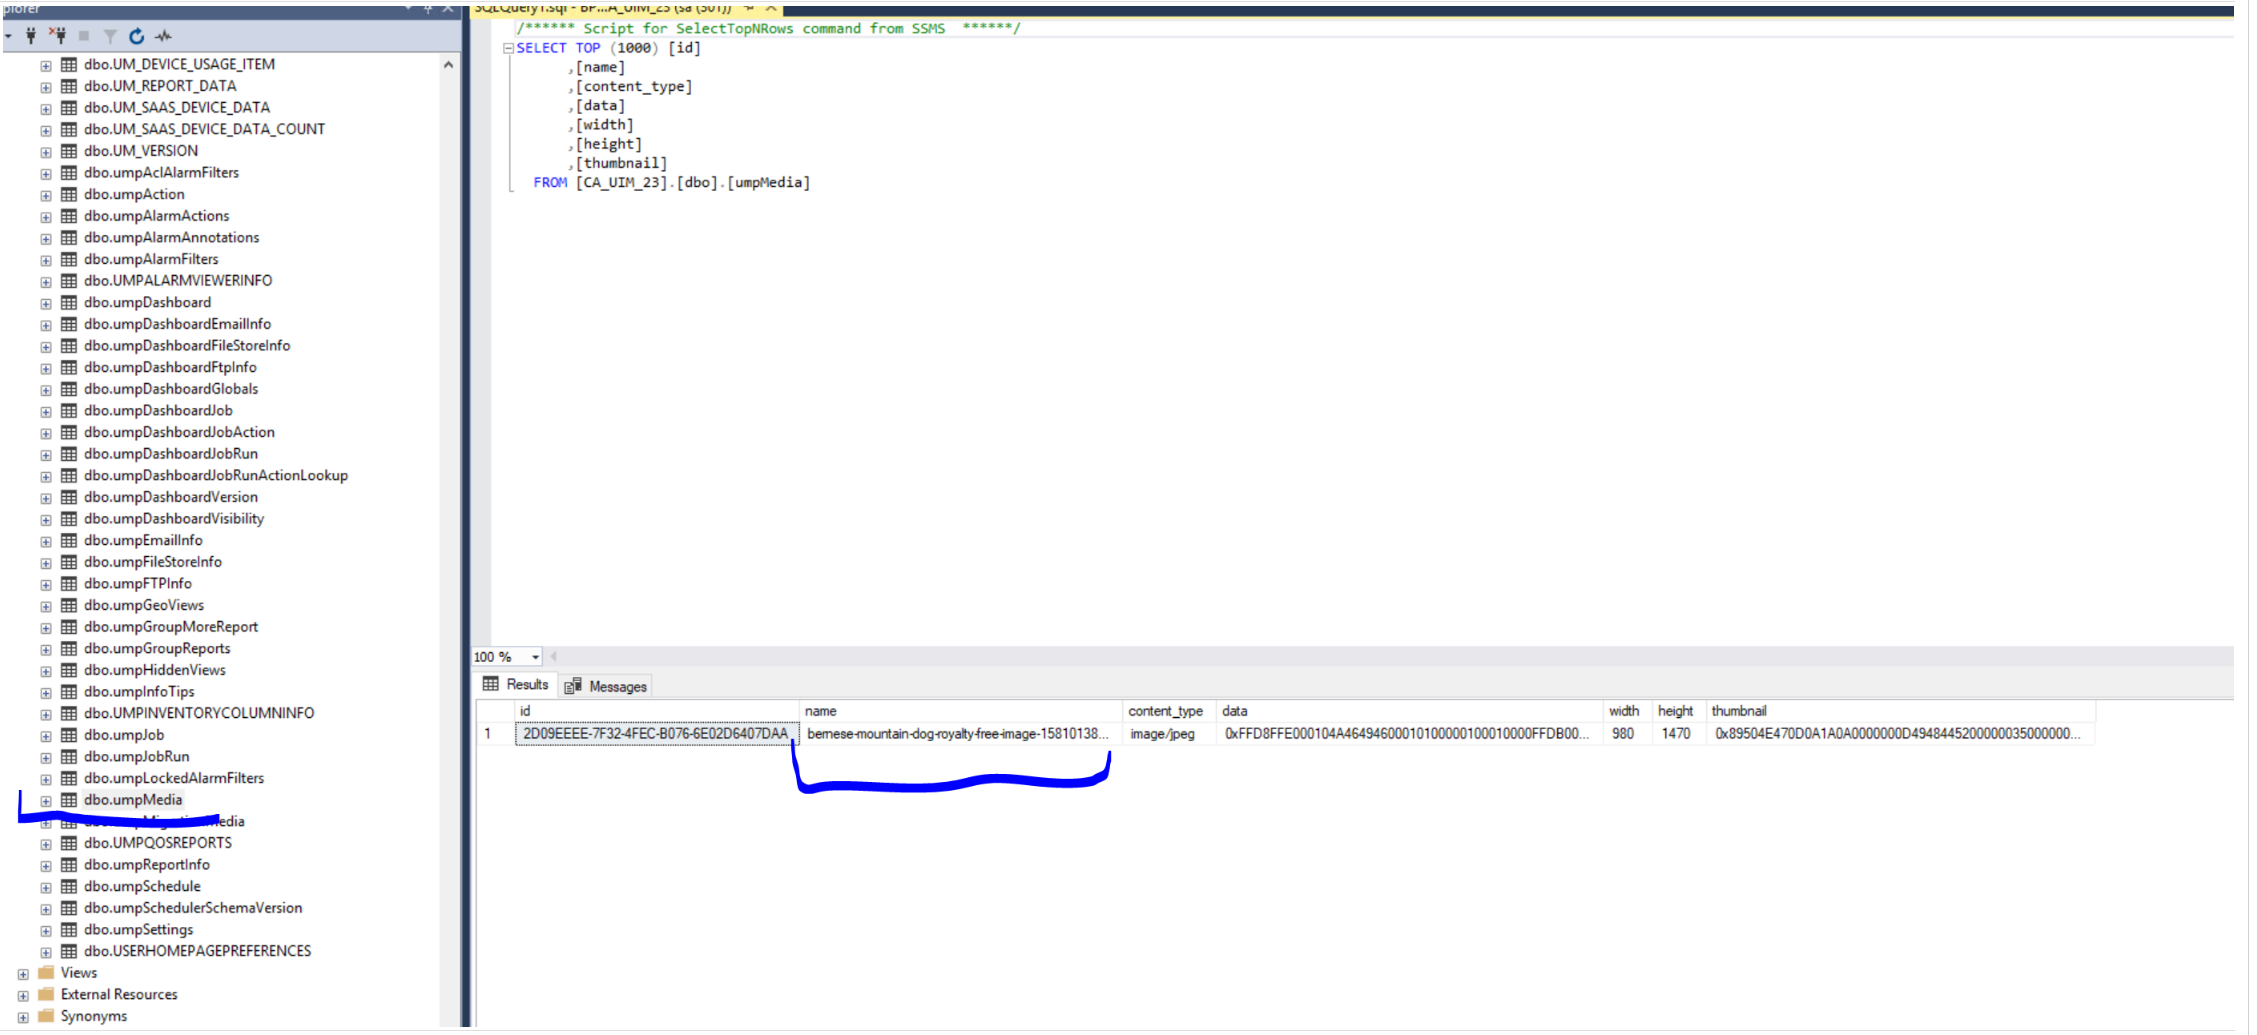Click the table icon beside dbo.umpDashboardVersion
The width and height of the screenshot is (2257, 1035).
69,497
